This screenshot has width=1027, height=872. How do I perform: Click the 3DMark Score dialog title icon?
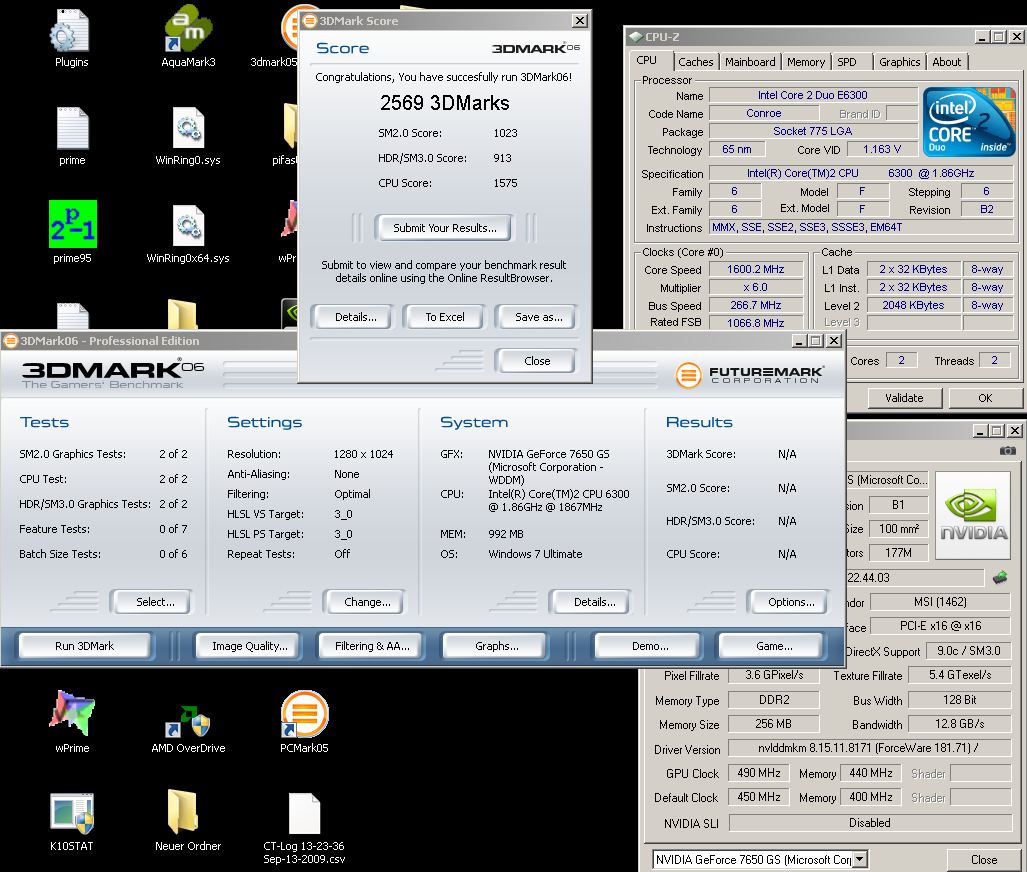pos(309,21)
